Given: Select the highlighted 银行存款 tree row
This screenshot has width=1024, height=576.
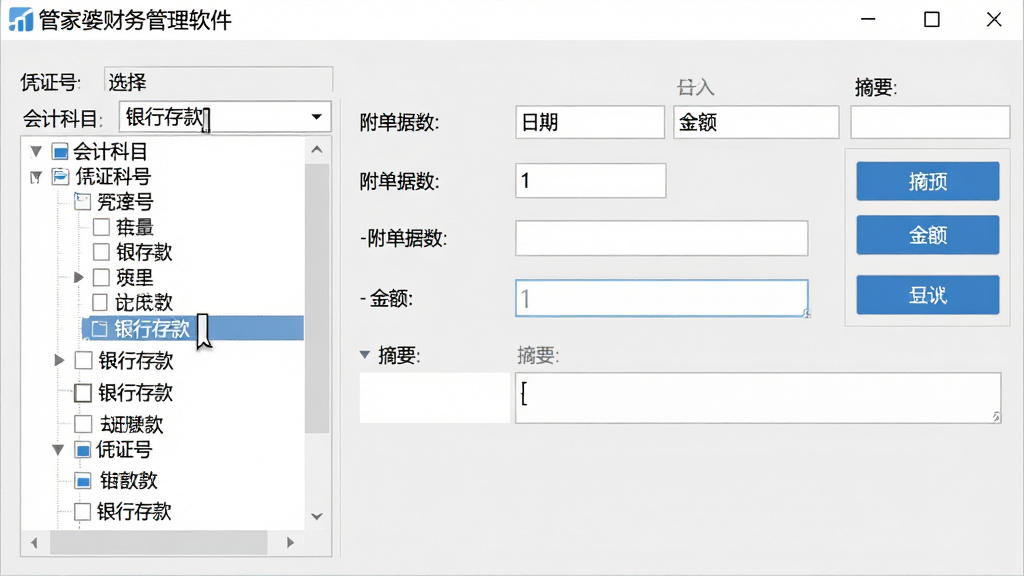Looking at the screenshot, I should click(193, 328).
